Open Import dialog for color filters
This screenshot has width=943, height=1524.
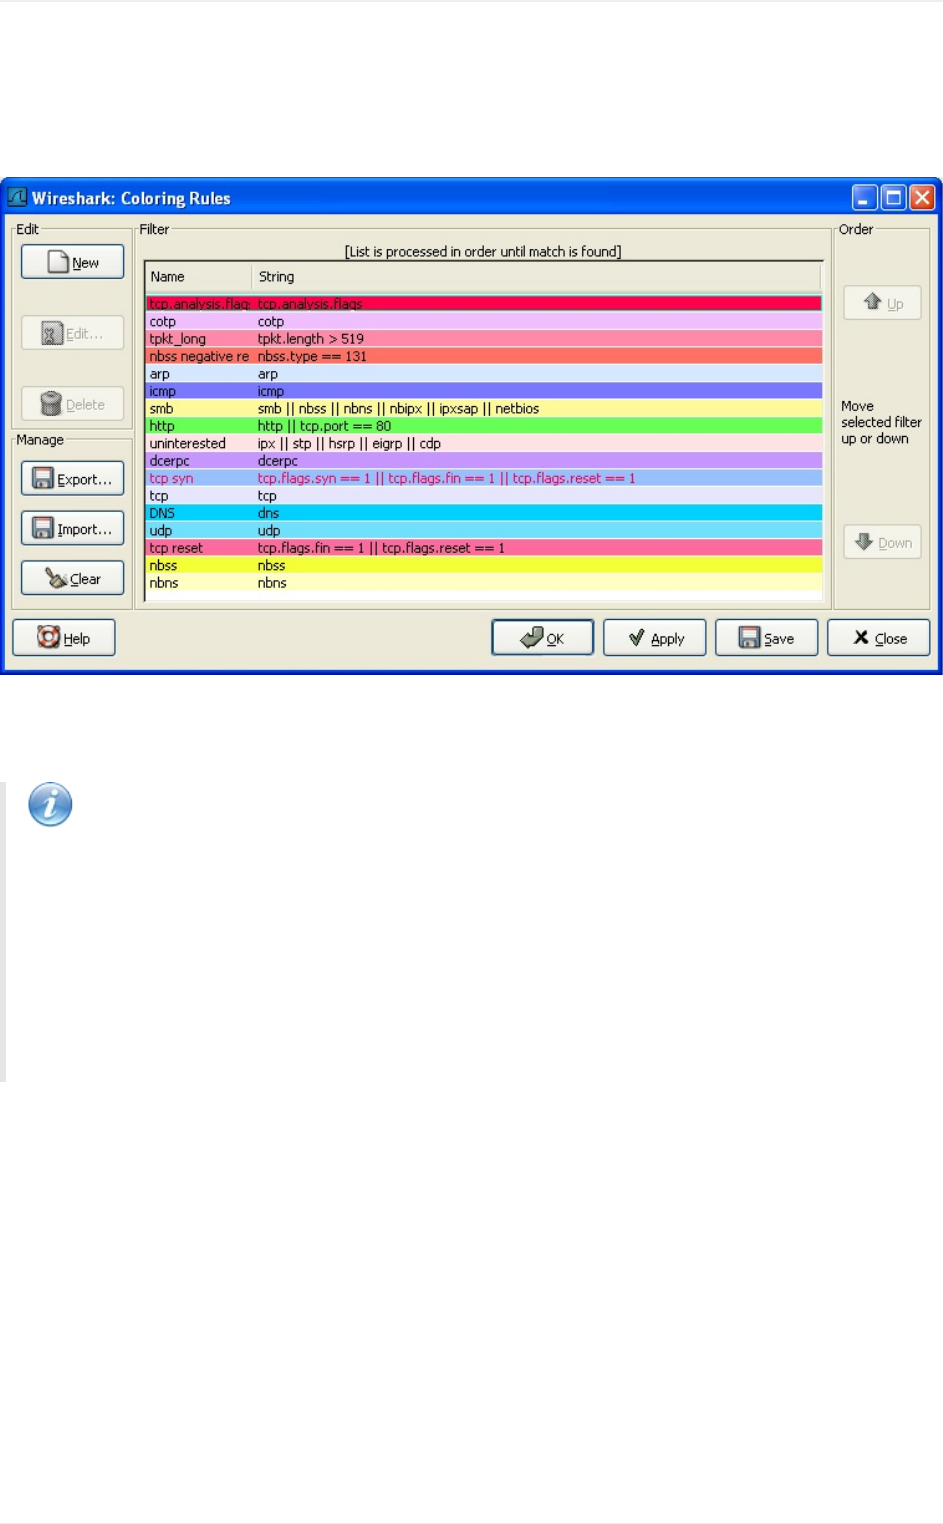pyautogui.click(x=72, y=528)
